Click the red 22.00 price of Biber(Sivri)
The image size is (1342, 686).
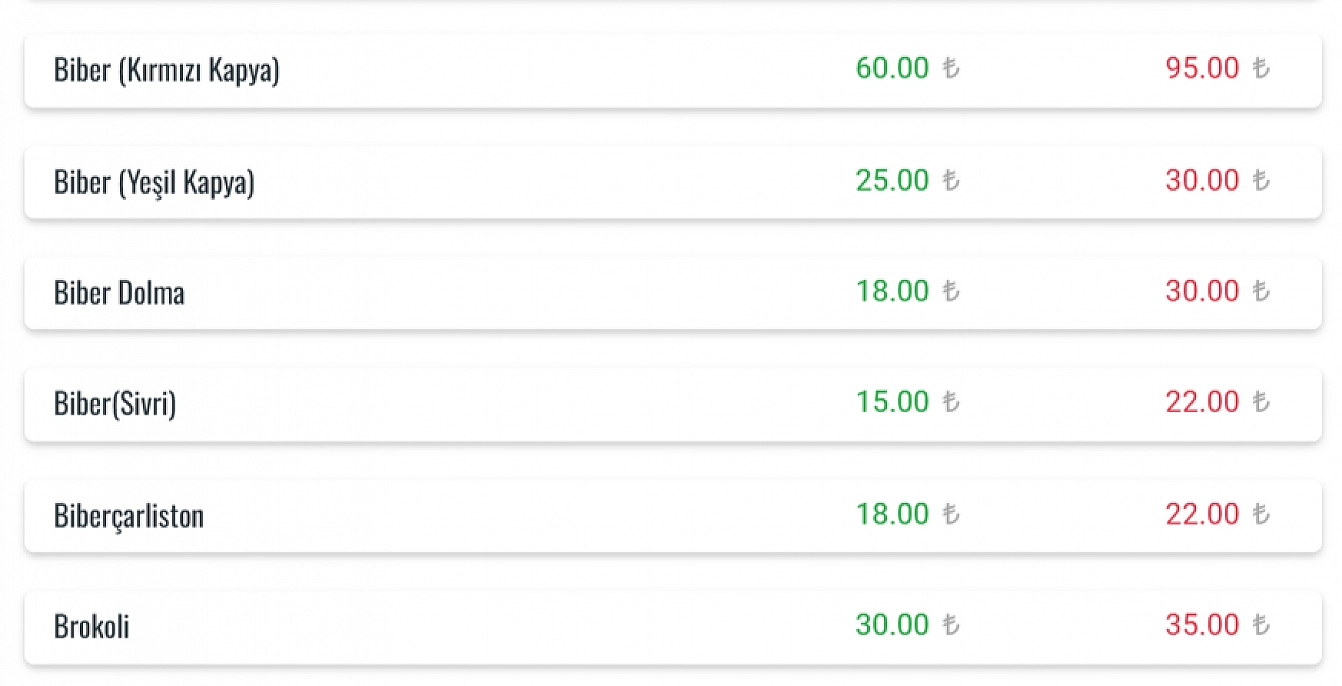coord(1202,402)
